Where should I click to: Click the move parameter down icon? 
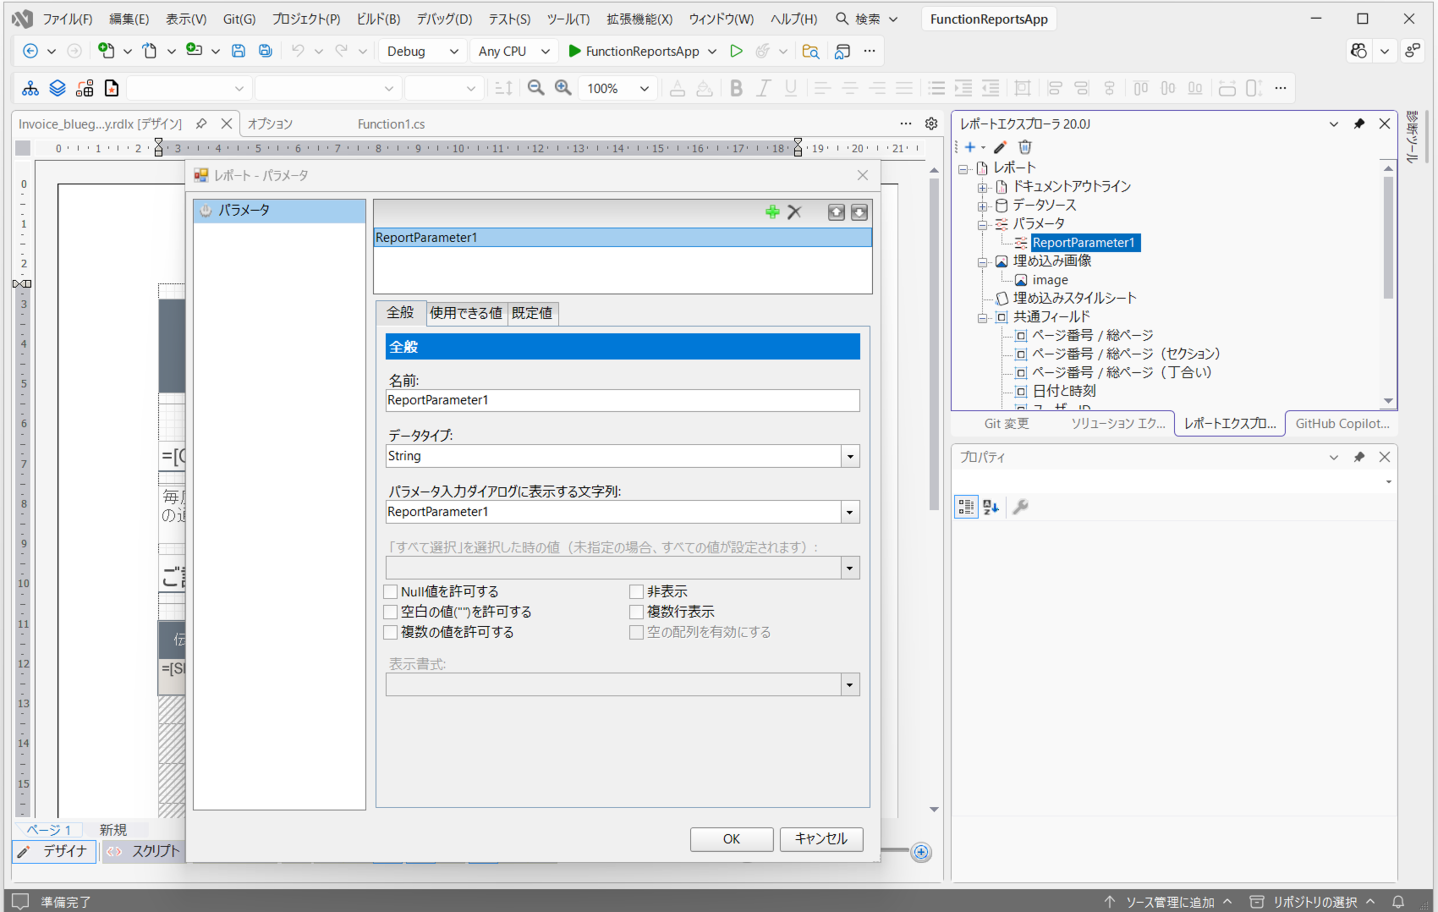coord(859,212)
